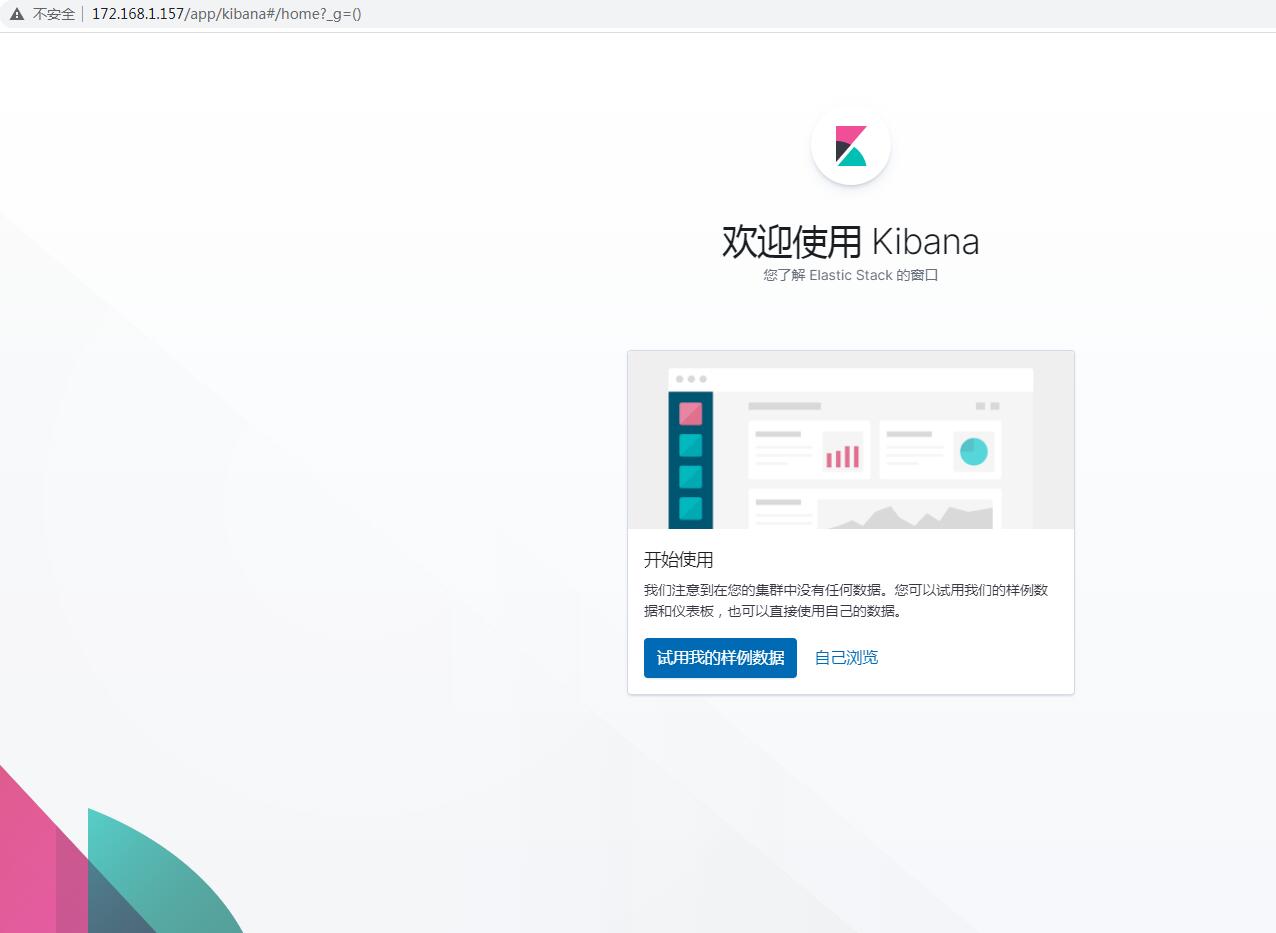Click the 我们注意到在您的集群中没有任何数据 description text
The width and height of the screenshot is (1276, 933).
(x=846, y=600)
